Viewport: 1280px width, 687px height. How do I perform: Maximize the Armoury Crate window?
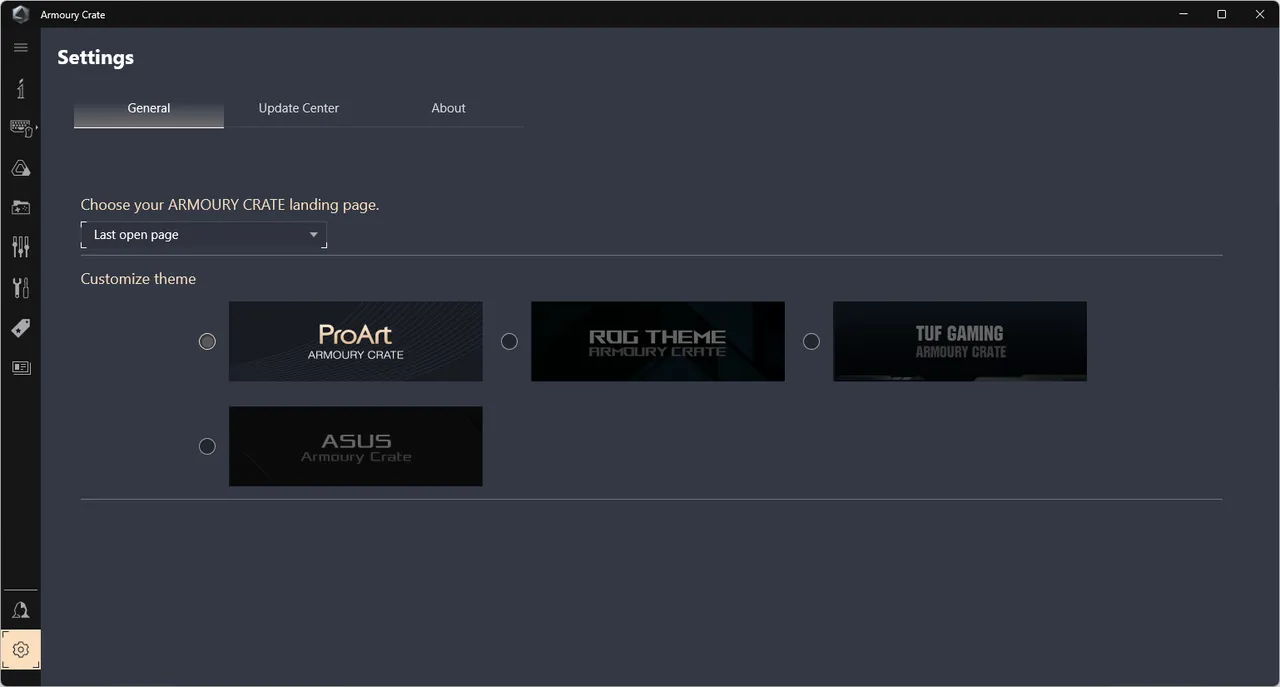1221,14
